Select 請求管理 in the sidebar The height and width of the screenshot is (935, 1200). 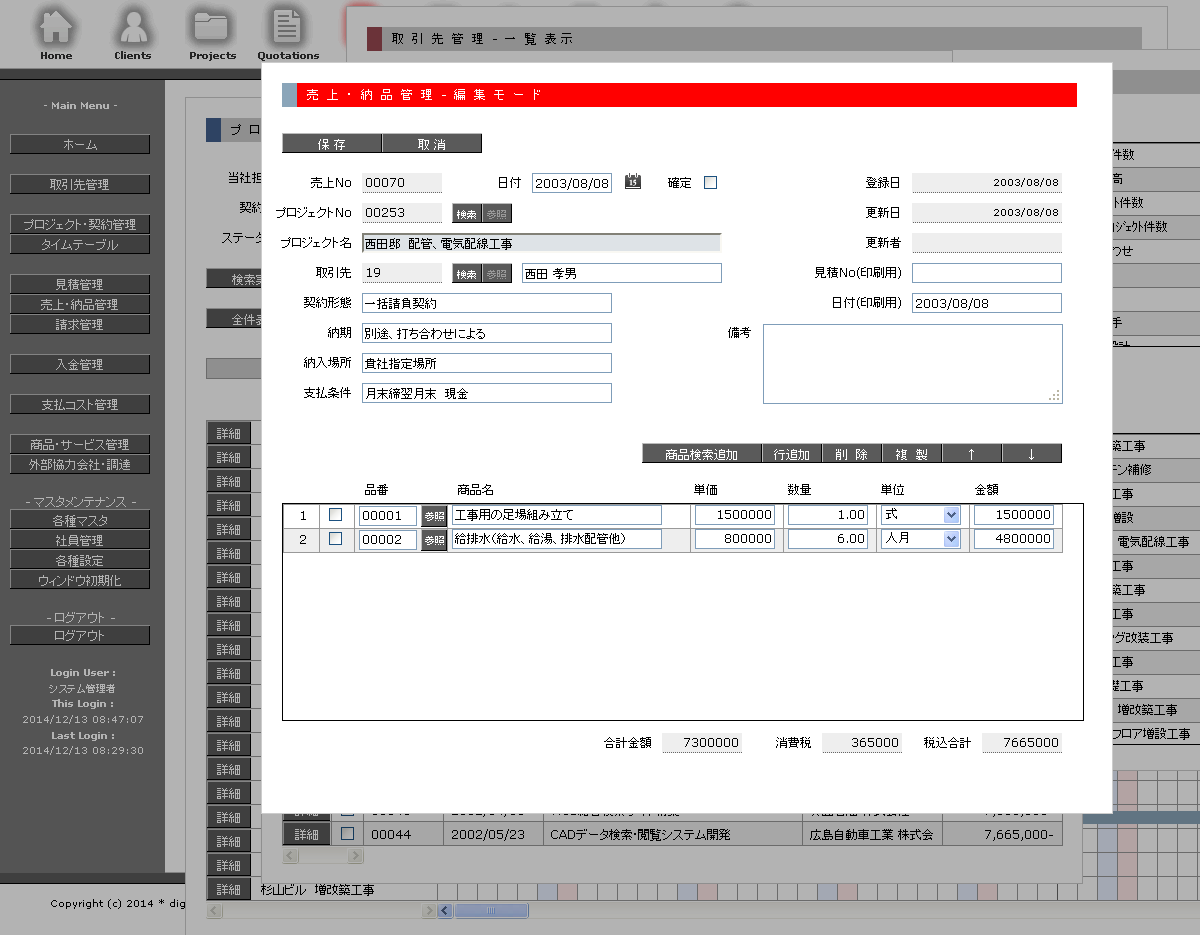click(80, 325)
